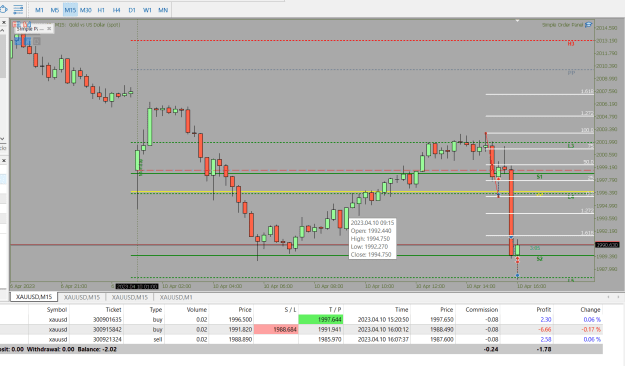The width and height of the screenshot is (625, 366).
Task: Click the PP pivot point line label
Action: tap(571, 73)
